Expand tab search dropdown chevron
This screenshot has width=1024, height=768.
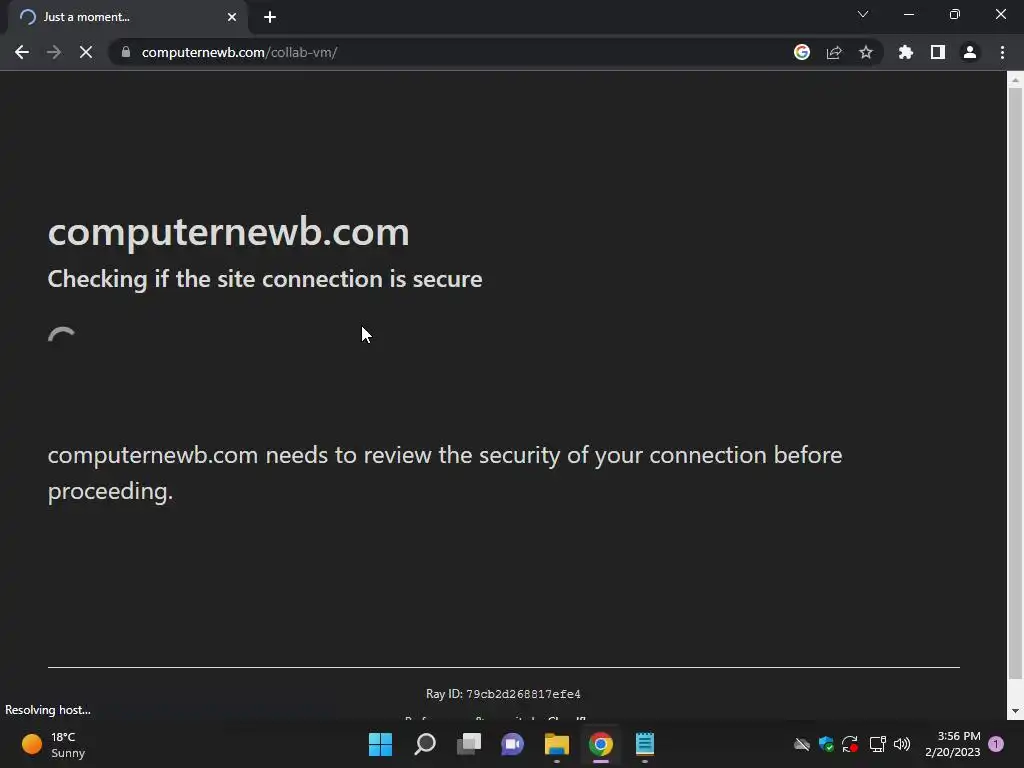point(863,14)
